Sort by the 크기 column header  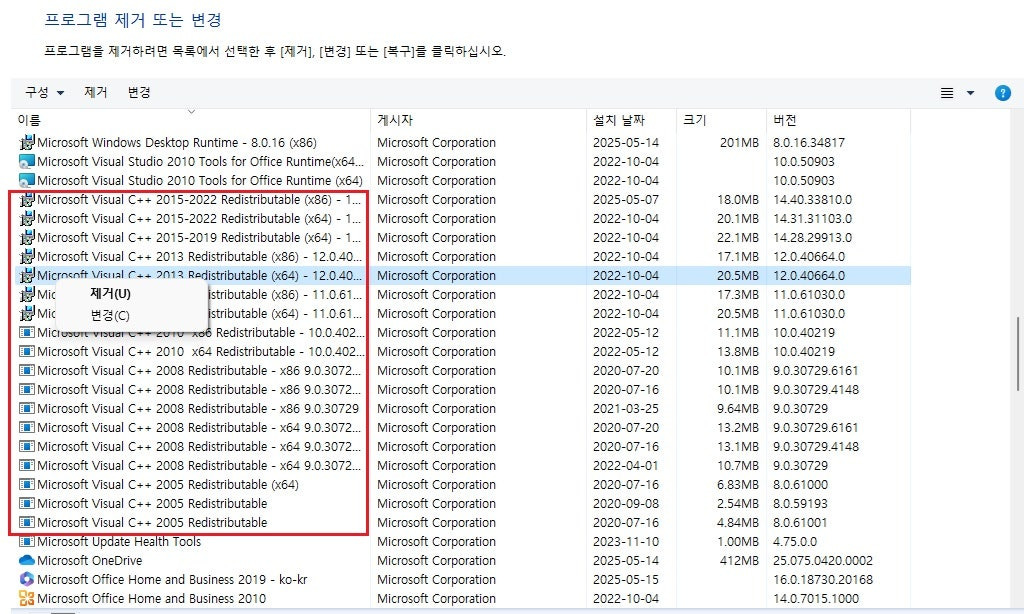click(x=694, y=120)
